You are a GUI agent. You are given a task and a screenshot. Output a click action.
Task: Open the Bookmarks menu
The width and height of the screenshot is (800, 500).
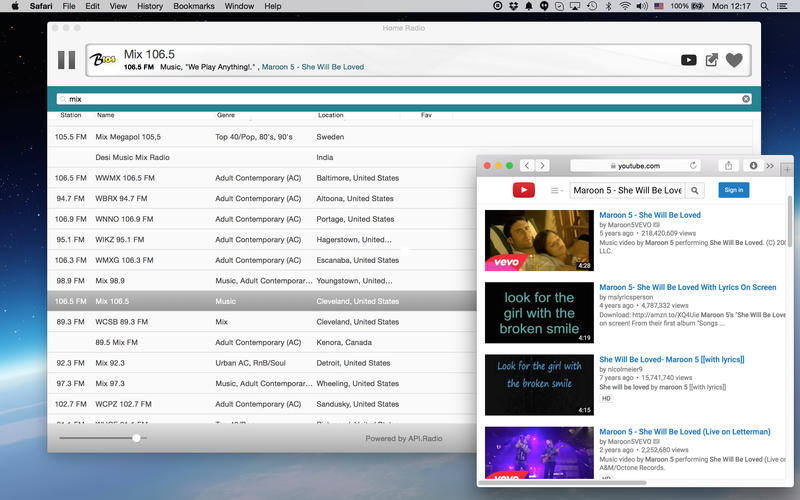point(193,6)
